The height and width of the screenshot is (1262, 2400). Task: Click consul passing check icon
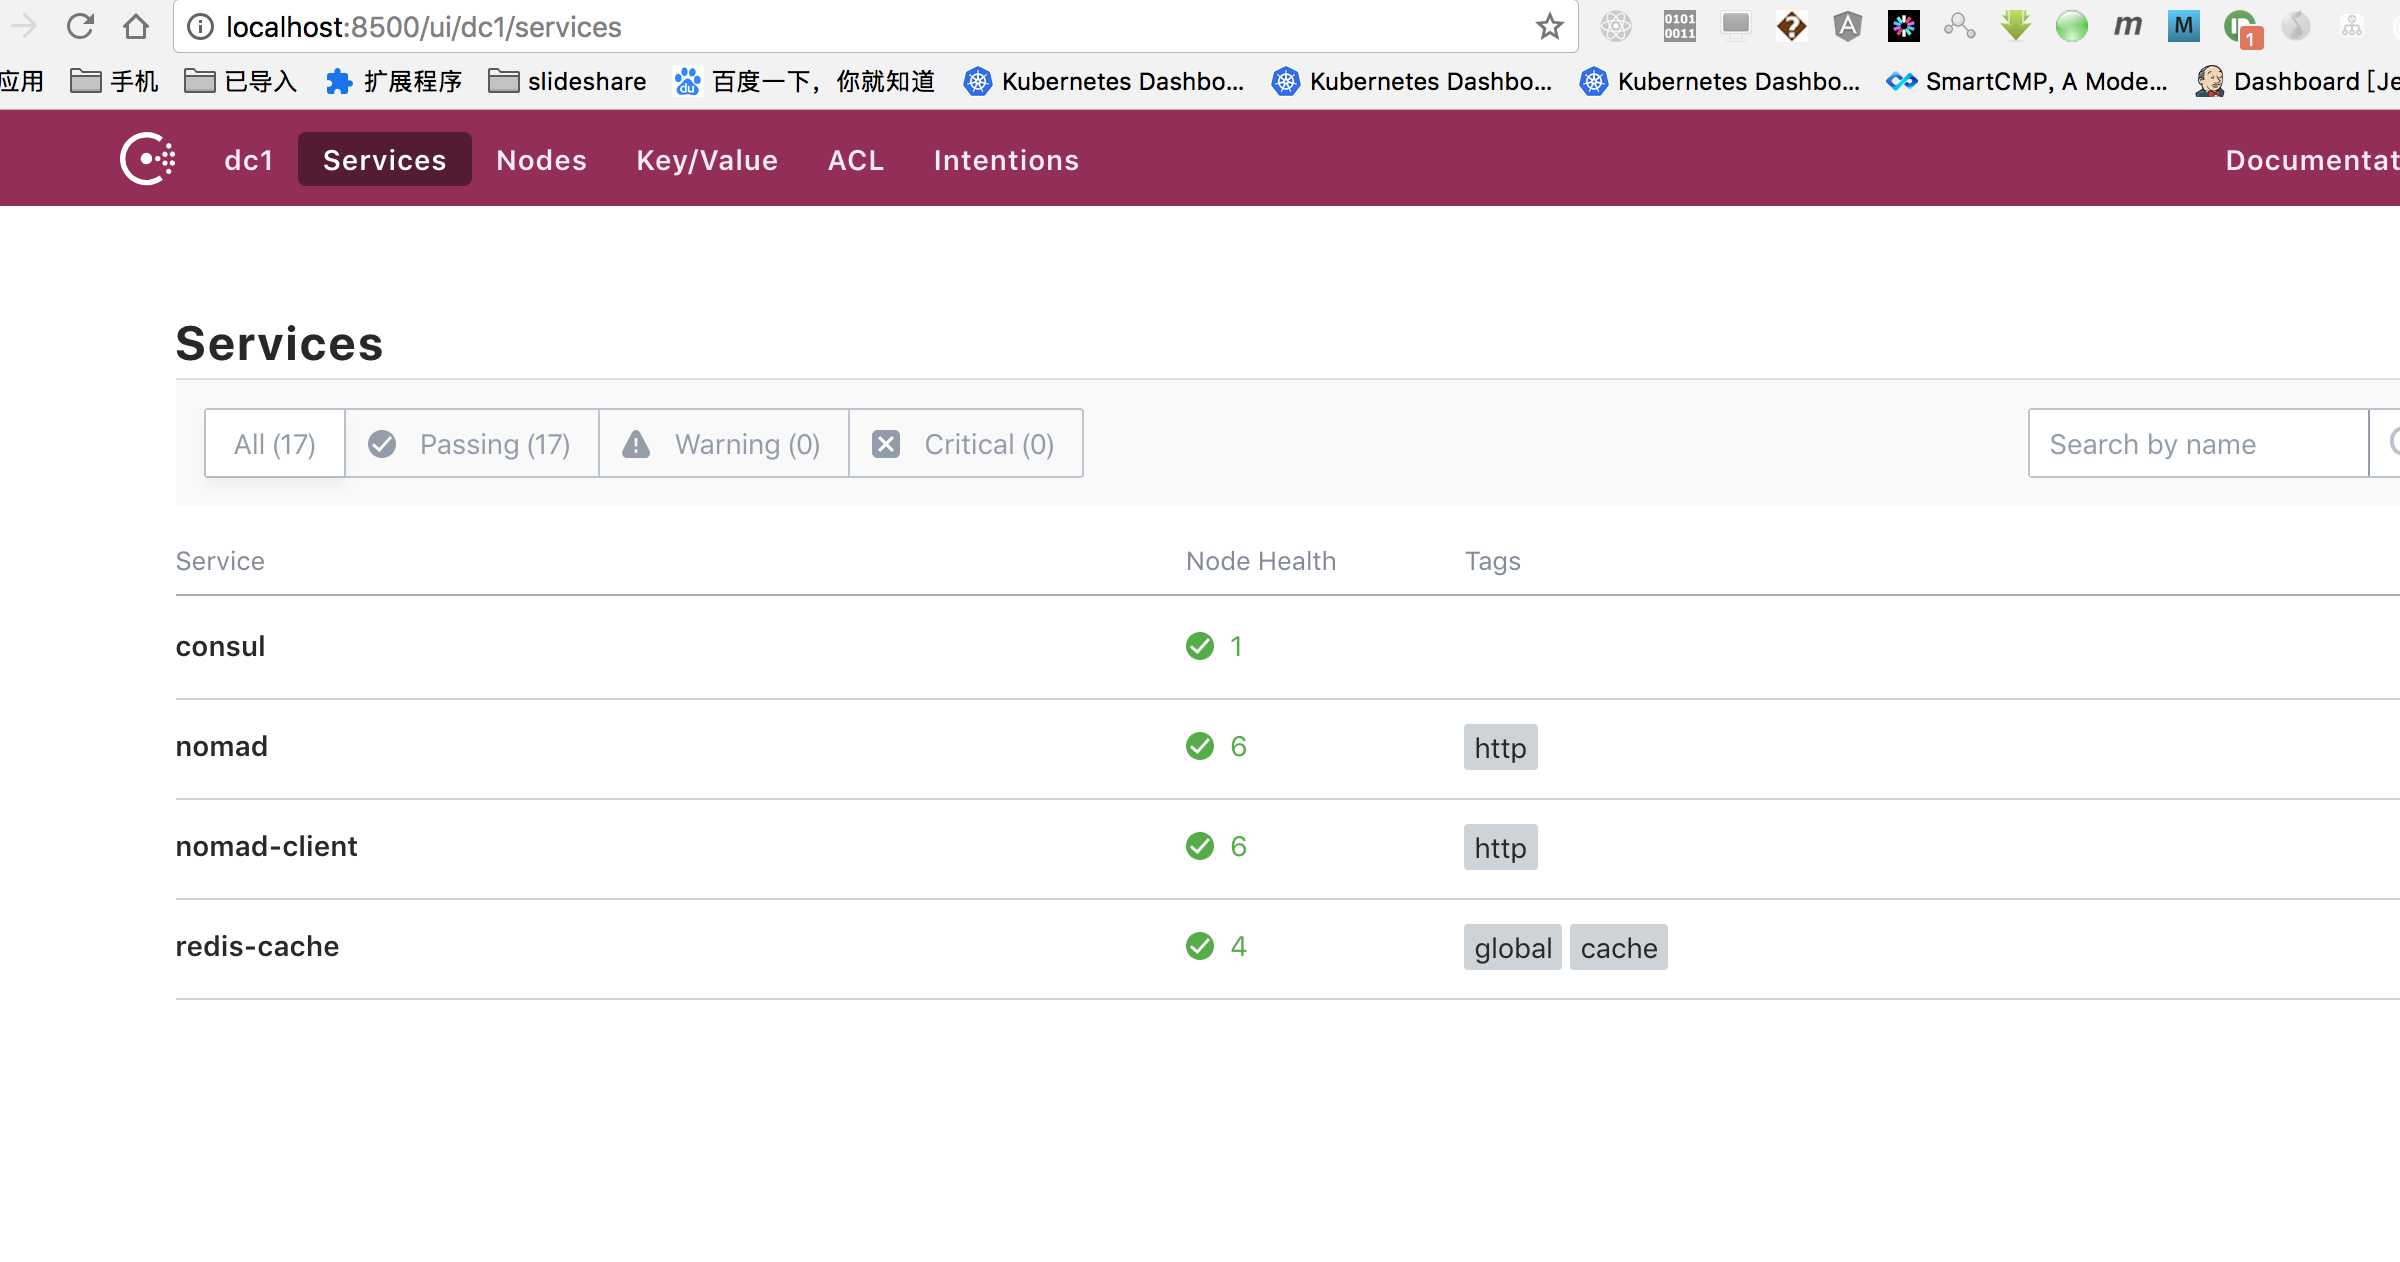tap(1199, 646)
